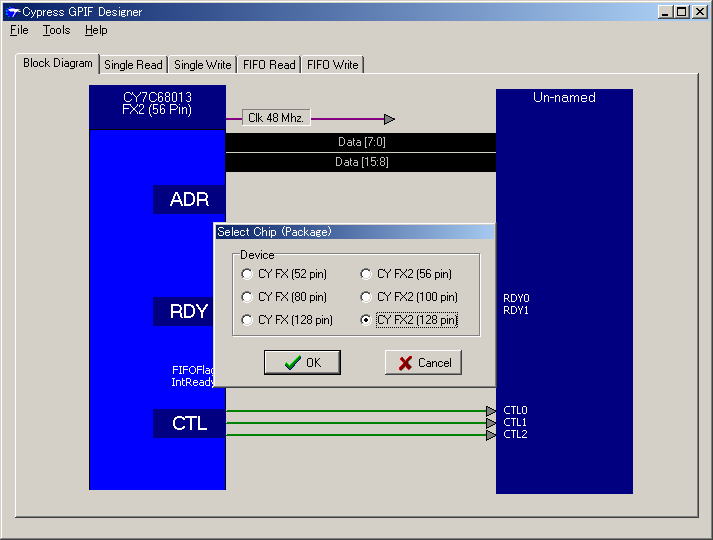713x540 pixels.
Task: Close the GPIF Designer window
Action: click(700, 12)
